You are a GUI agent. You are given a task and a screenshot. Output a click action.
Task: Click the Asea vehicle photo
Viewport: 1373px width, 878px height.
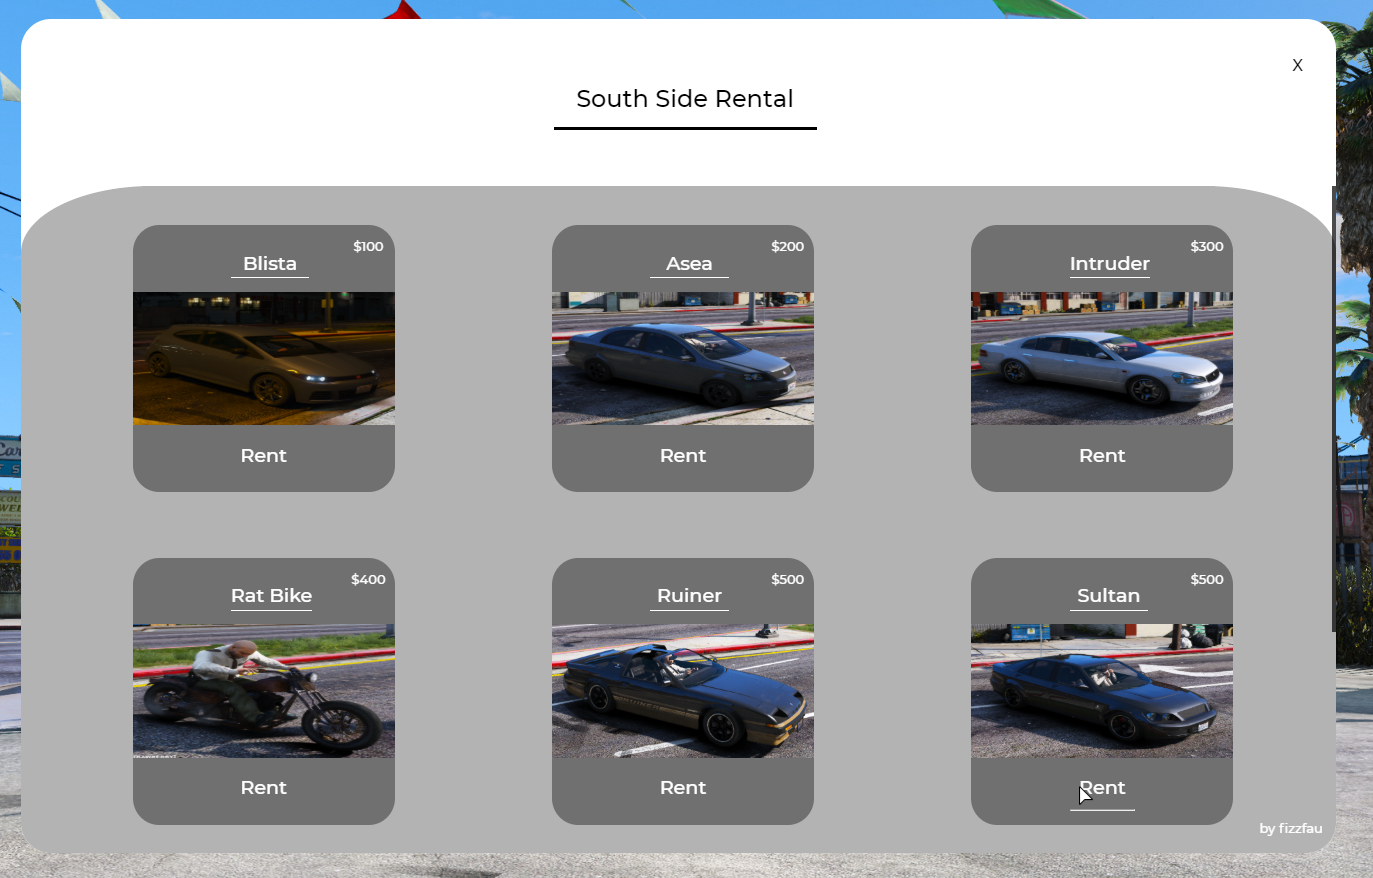point(683,358)
